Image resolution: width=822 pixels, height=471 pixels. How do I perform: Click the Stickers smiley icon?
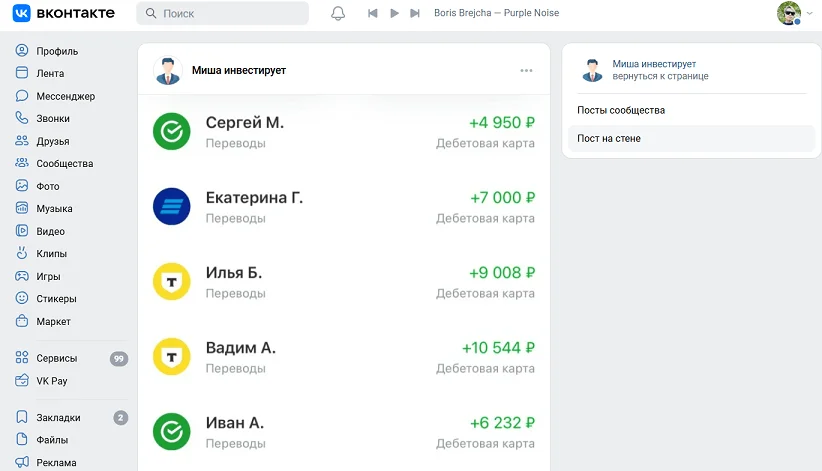pos(22,298)
